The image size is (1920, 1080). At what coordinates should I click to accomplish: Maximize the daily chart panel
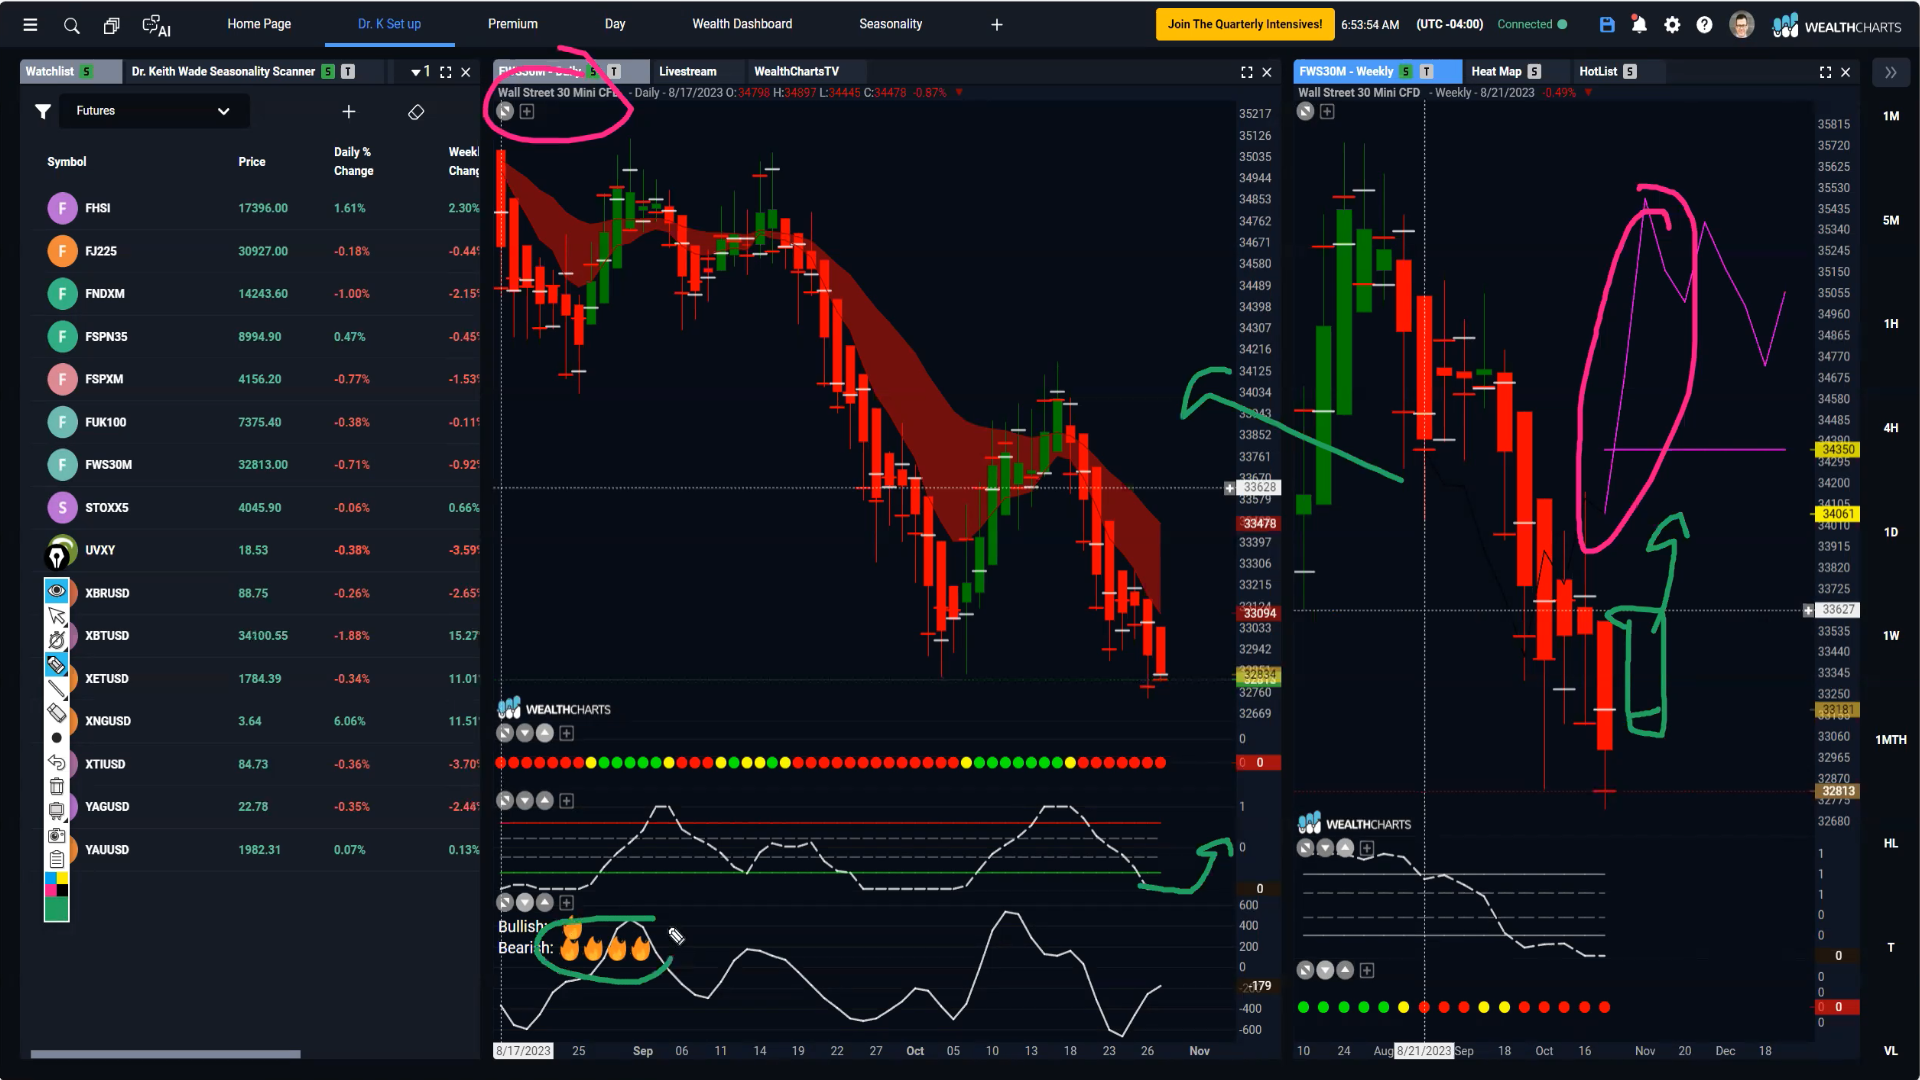click(x=1247, y=72)
